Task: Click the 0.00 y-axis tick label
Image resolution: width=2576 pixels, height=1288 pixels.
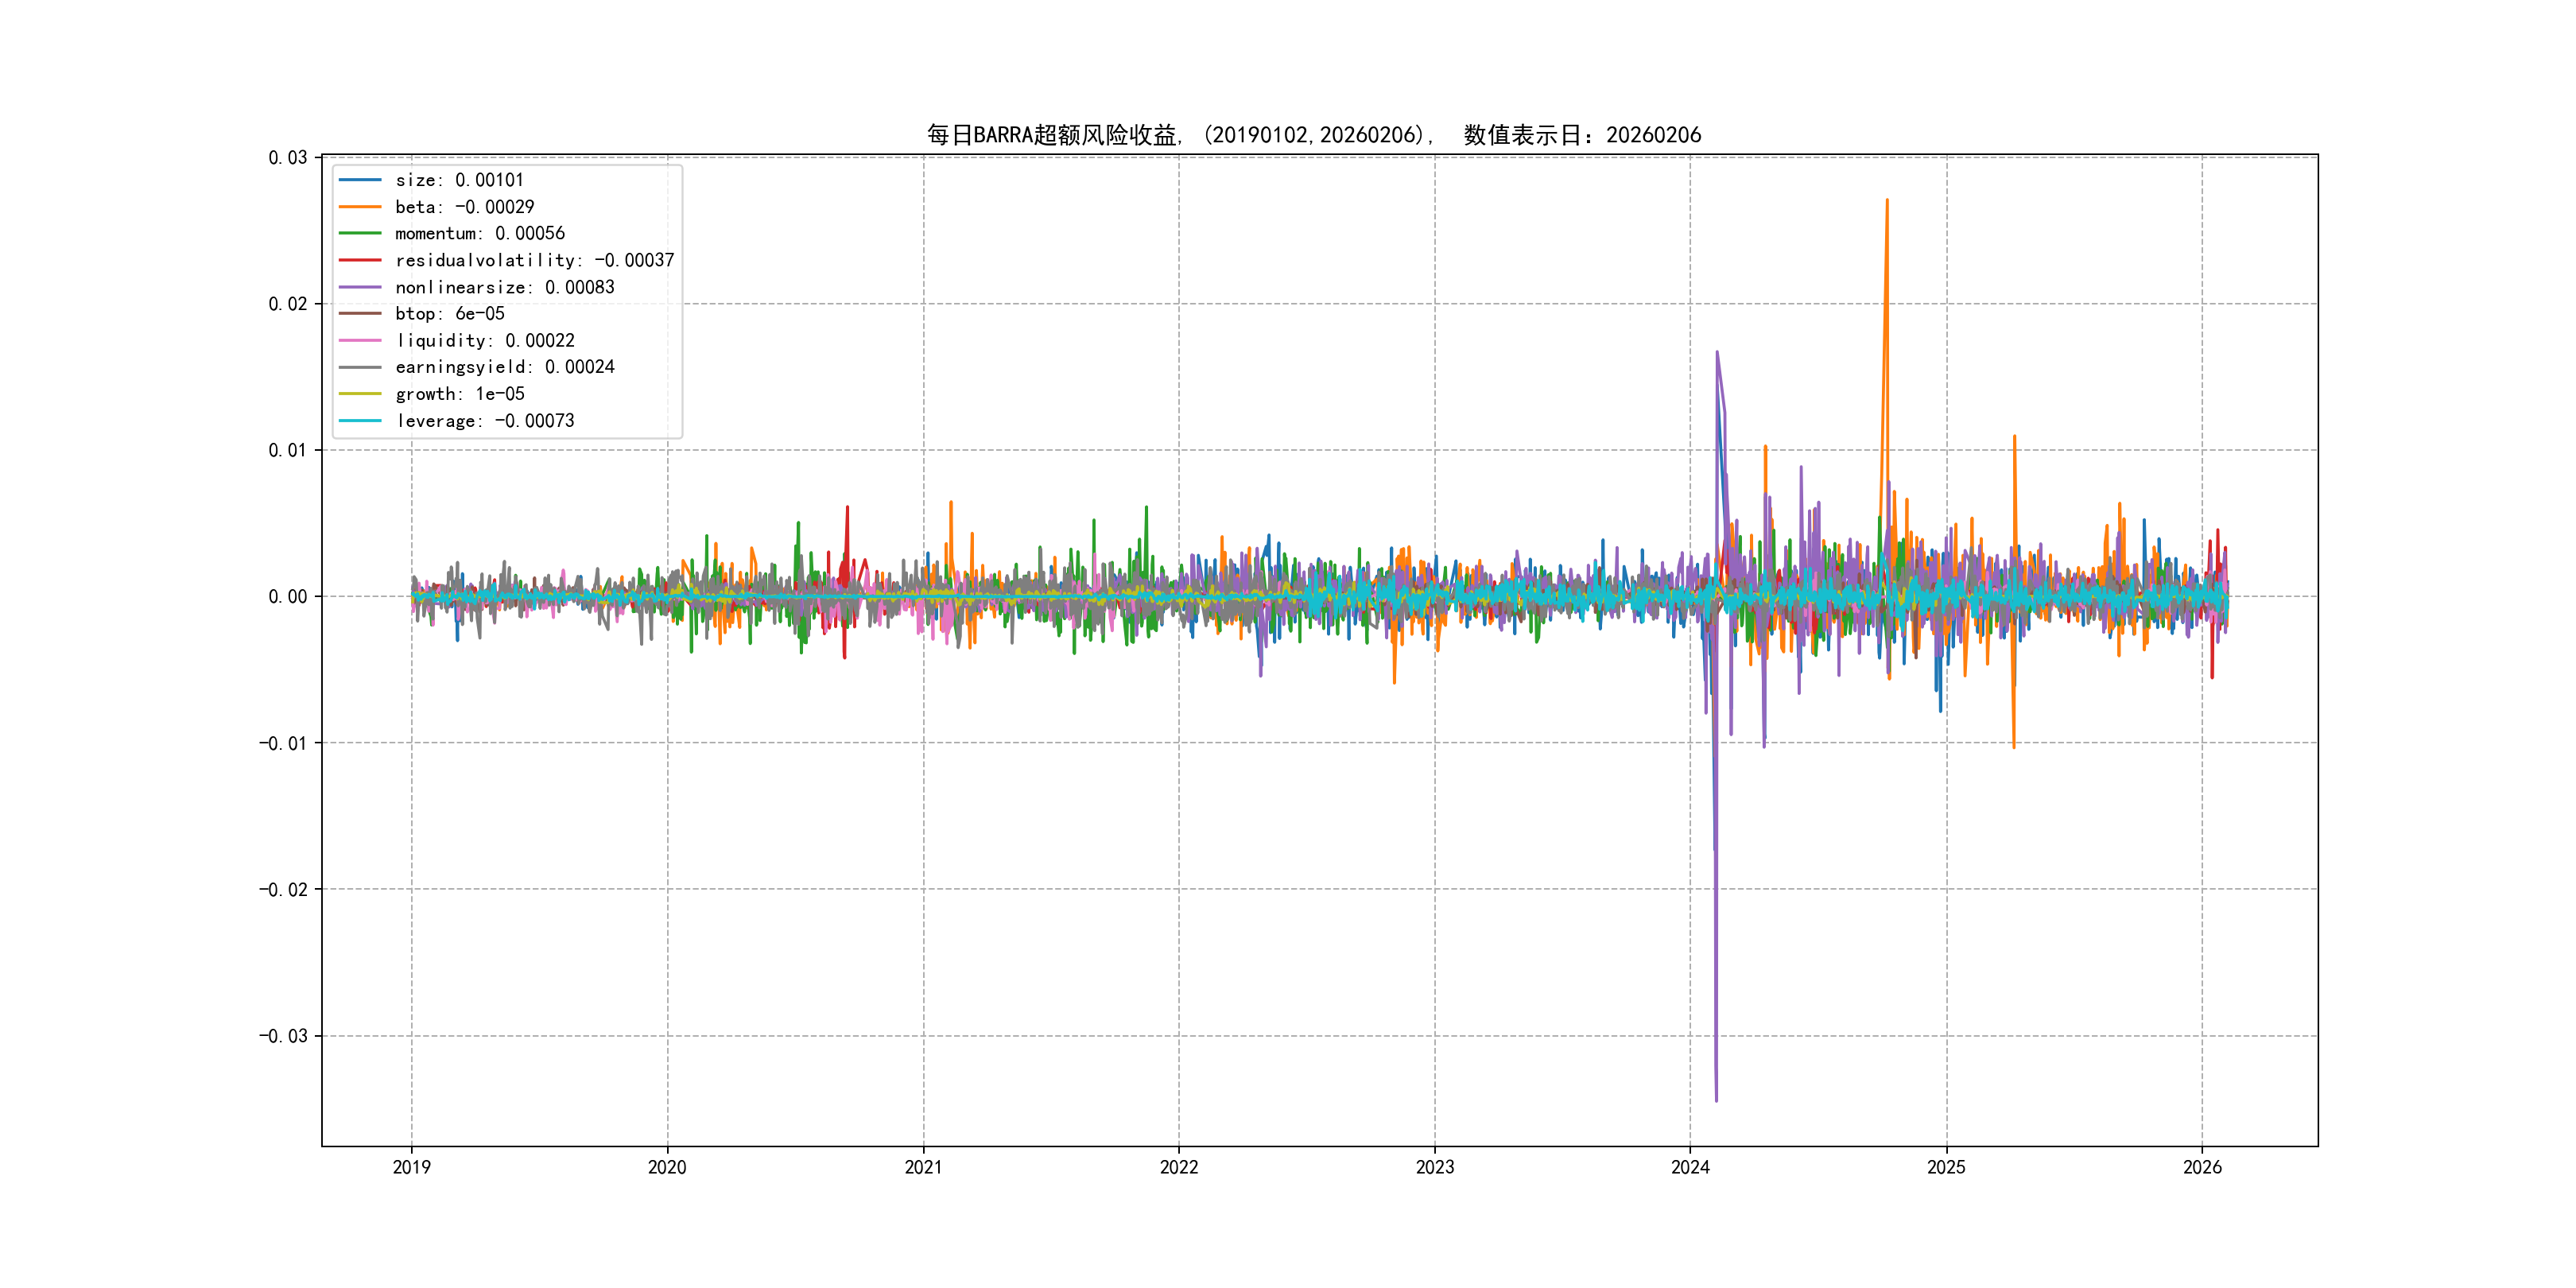Action: [287, 597]
